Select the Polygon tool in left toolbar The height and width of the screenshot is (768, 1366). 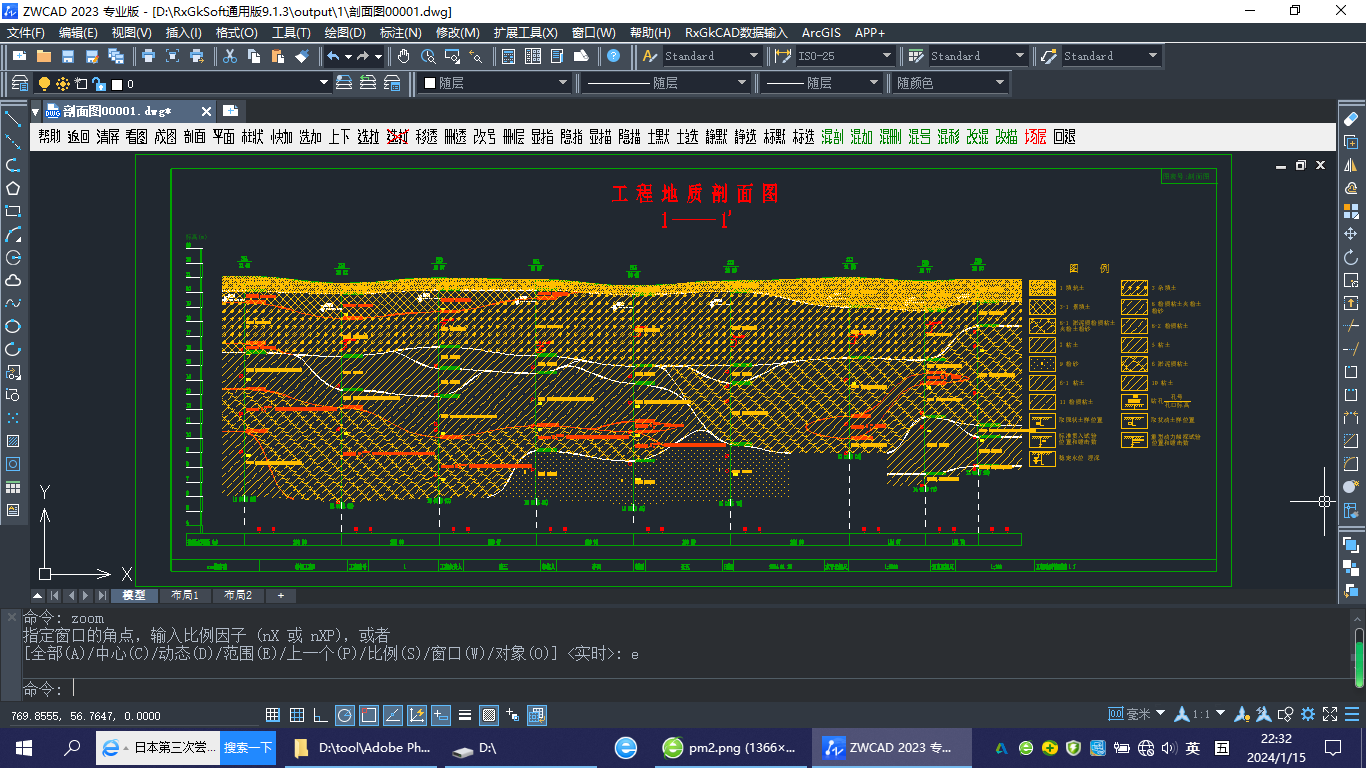click(x=13, y=188)
